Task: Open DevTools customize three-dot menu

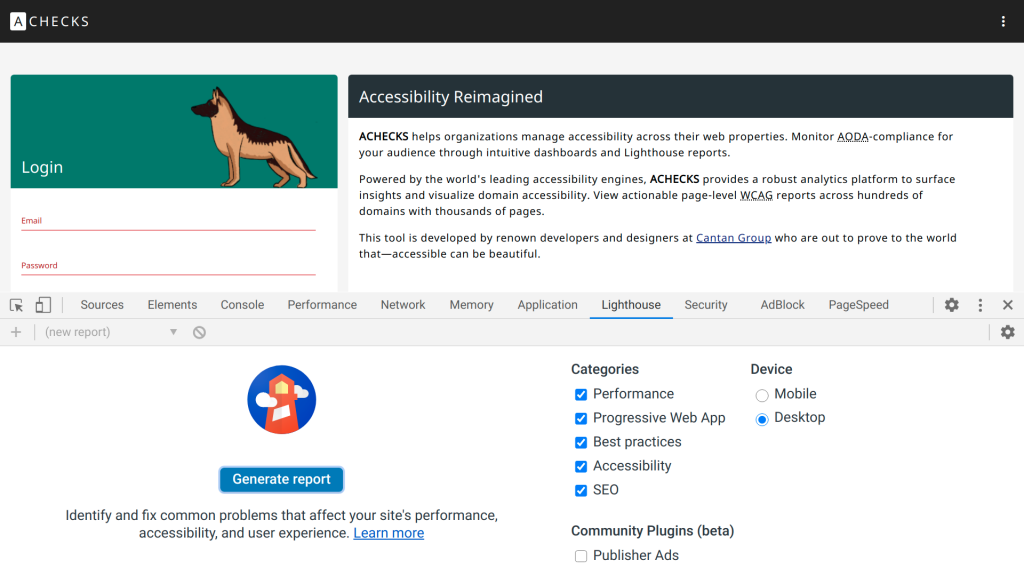Action: [x=980, y=305]
